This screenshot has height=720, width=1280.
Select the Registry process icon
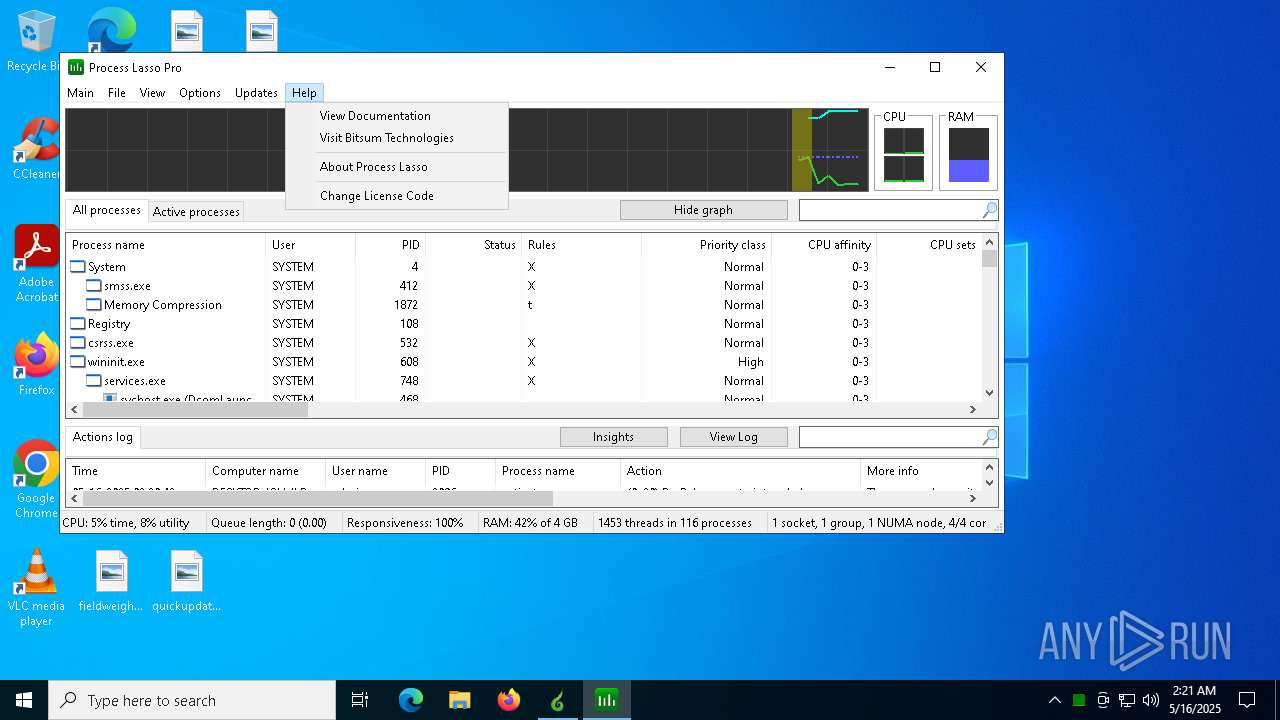tap(78, 324)
